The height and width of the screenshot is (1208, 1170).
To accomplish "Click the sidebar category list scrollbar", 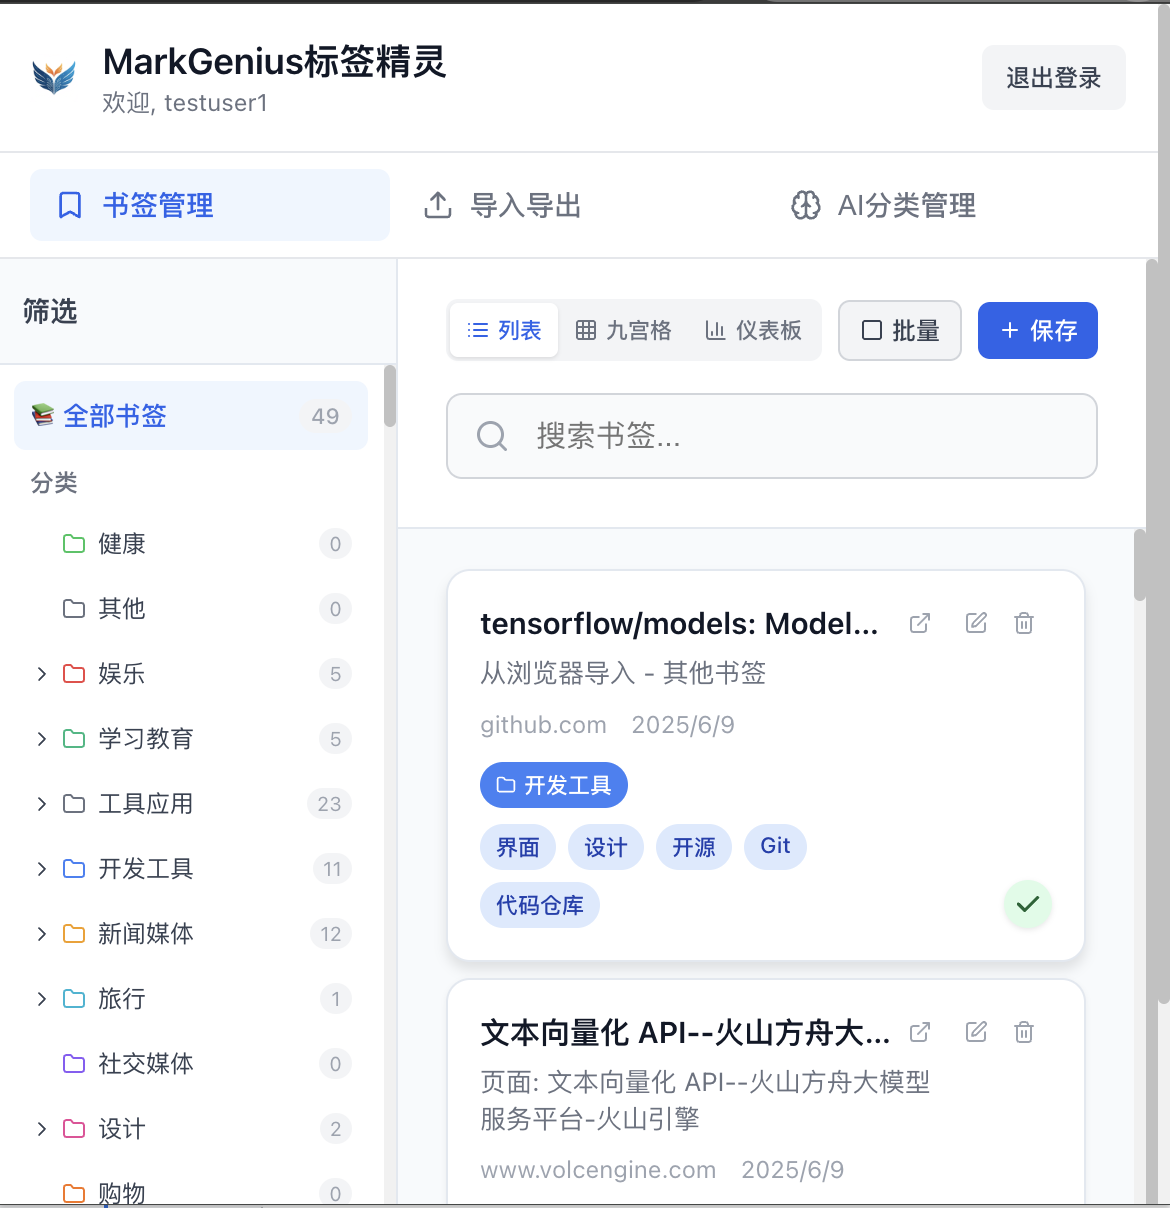I will pos(390,396).
